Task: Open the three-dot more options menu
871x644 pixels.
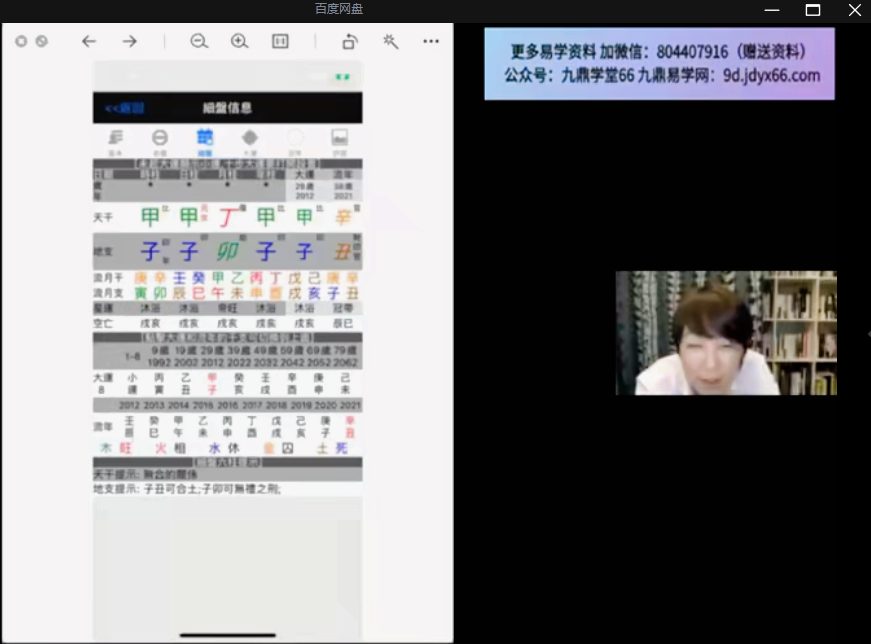Action: (x=431, y=41)
